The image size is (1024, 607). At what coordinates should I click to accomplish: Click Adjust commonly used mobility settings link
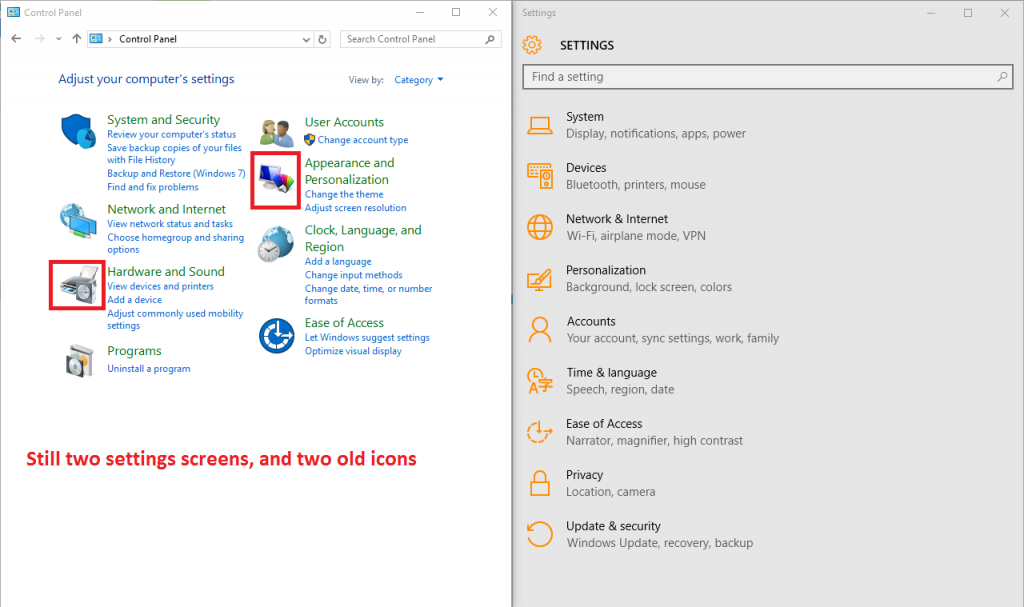pos(175,320)
